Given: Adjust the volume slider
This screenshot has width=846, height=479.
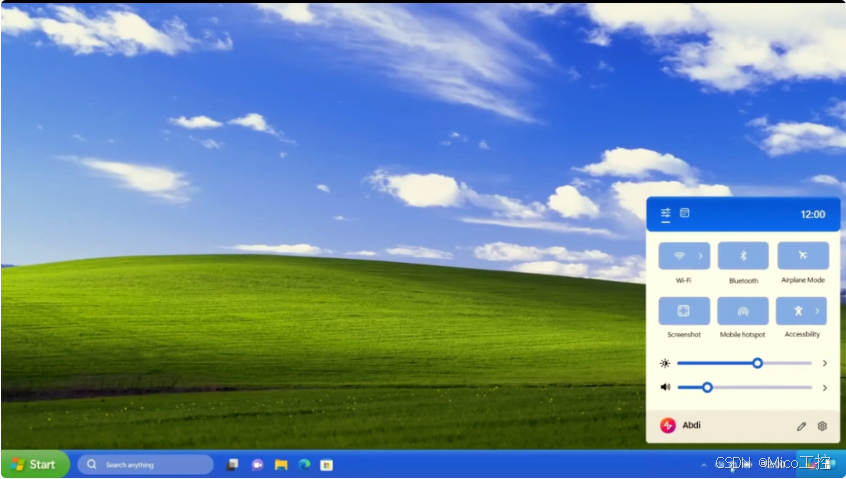Looking at the screenshot, I should [x=745, y=387].
